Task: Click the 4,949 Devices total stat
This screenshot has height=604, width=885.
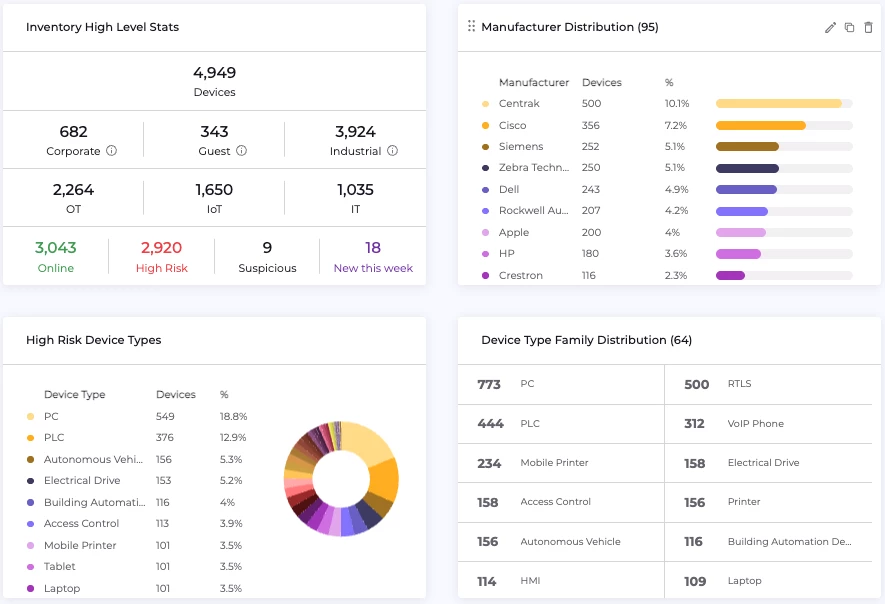Action: 215,80
